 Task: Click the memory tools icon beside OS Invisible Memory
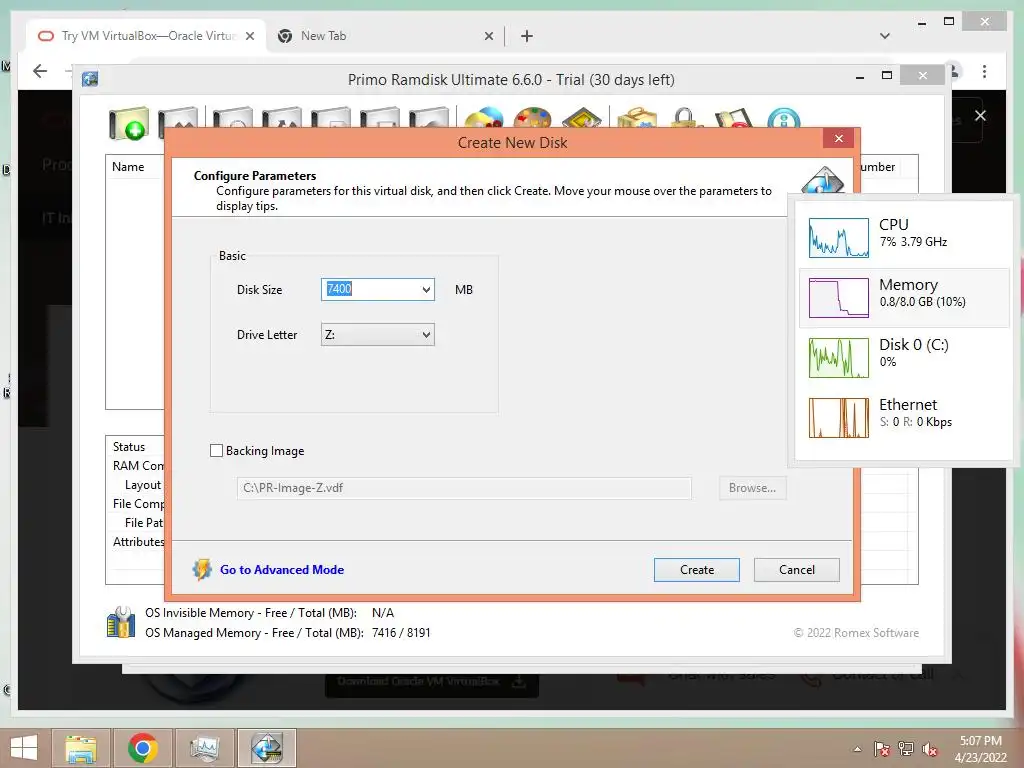(121, 622)
